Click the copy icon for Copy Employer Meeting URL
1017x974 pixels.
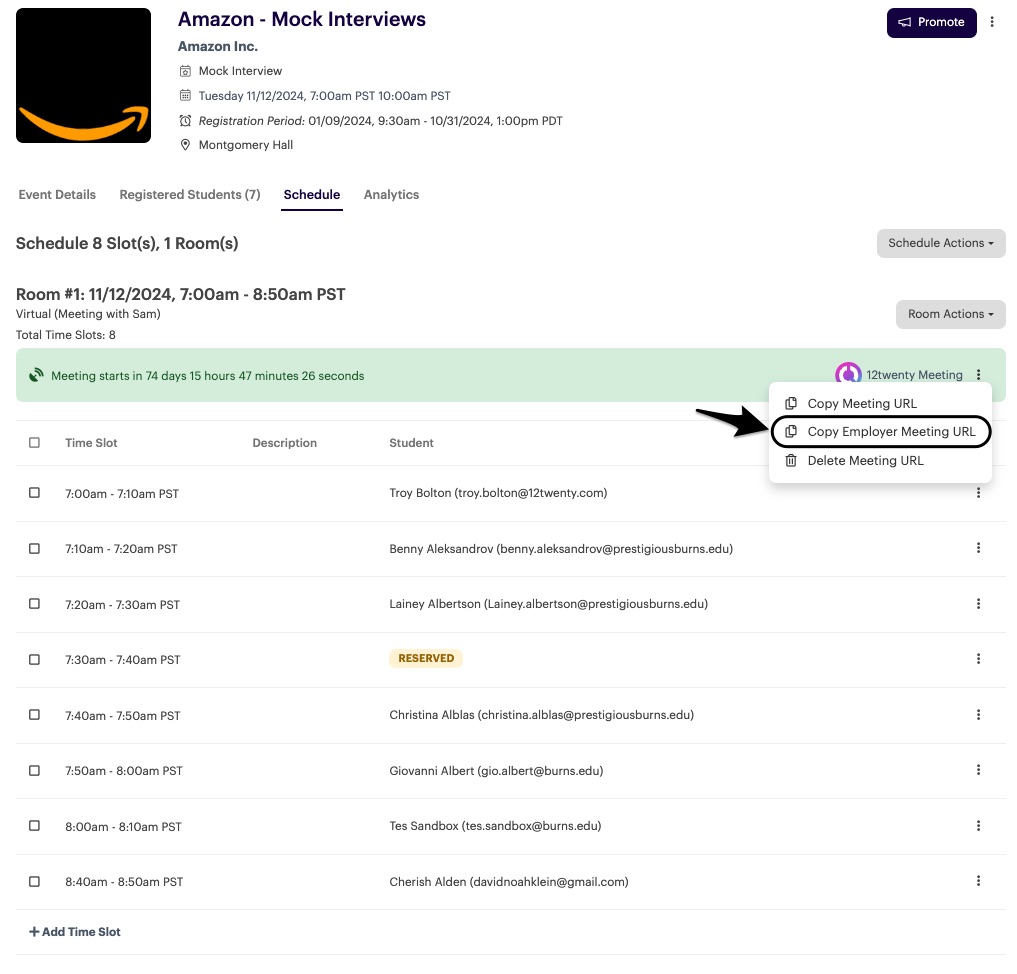click(791, 431)
